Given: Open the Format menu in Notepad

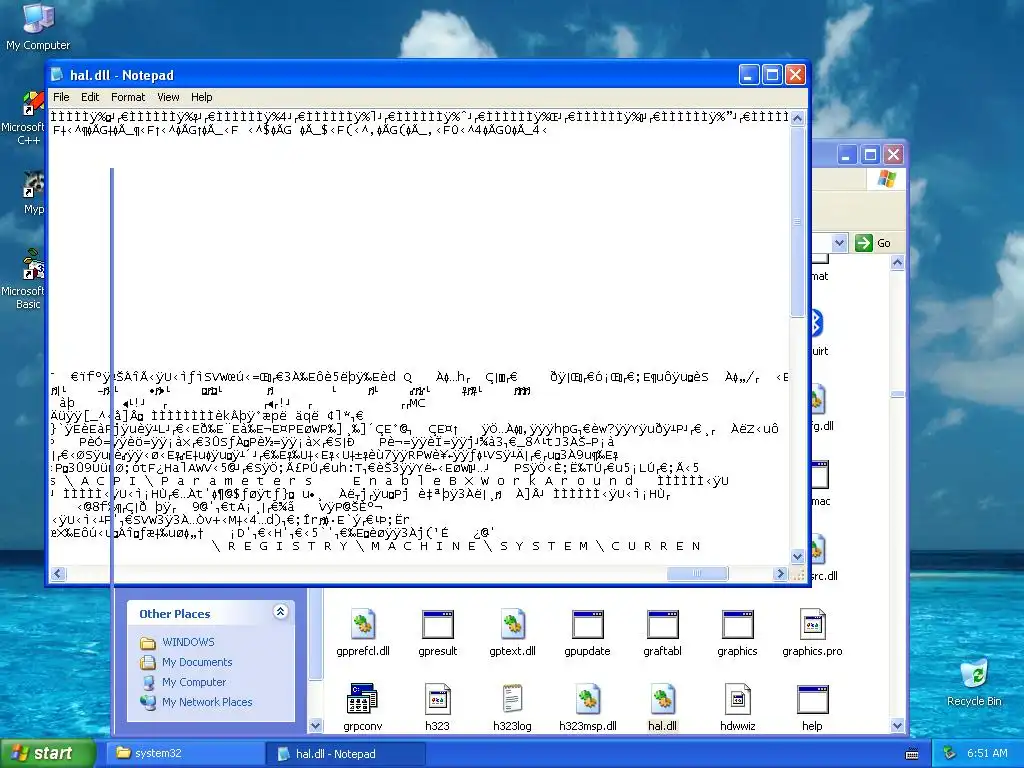Looking at the screenshot, I should [x=128, y=97].
